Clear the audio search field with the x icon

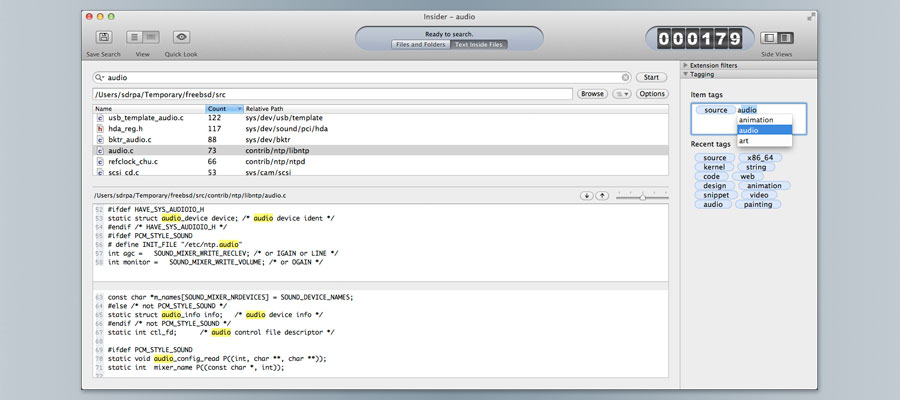[x=626, y=77]
